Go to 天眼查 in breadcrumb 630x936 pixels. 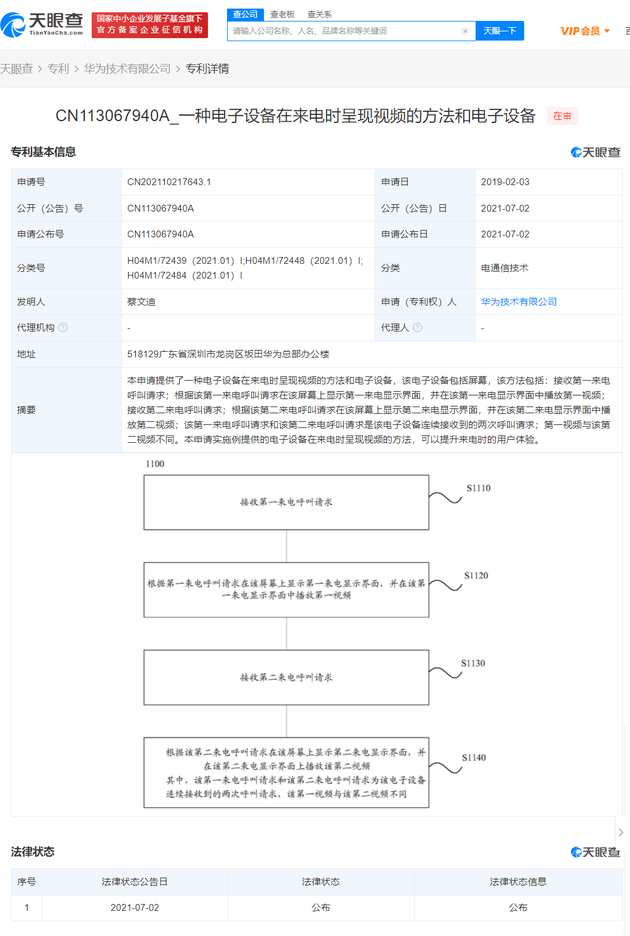point(17,69)
